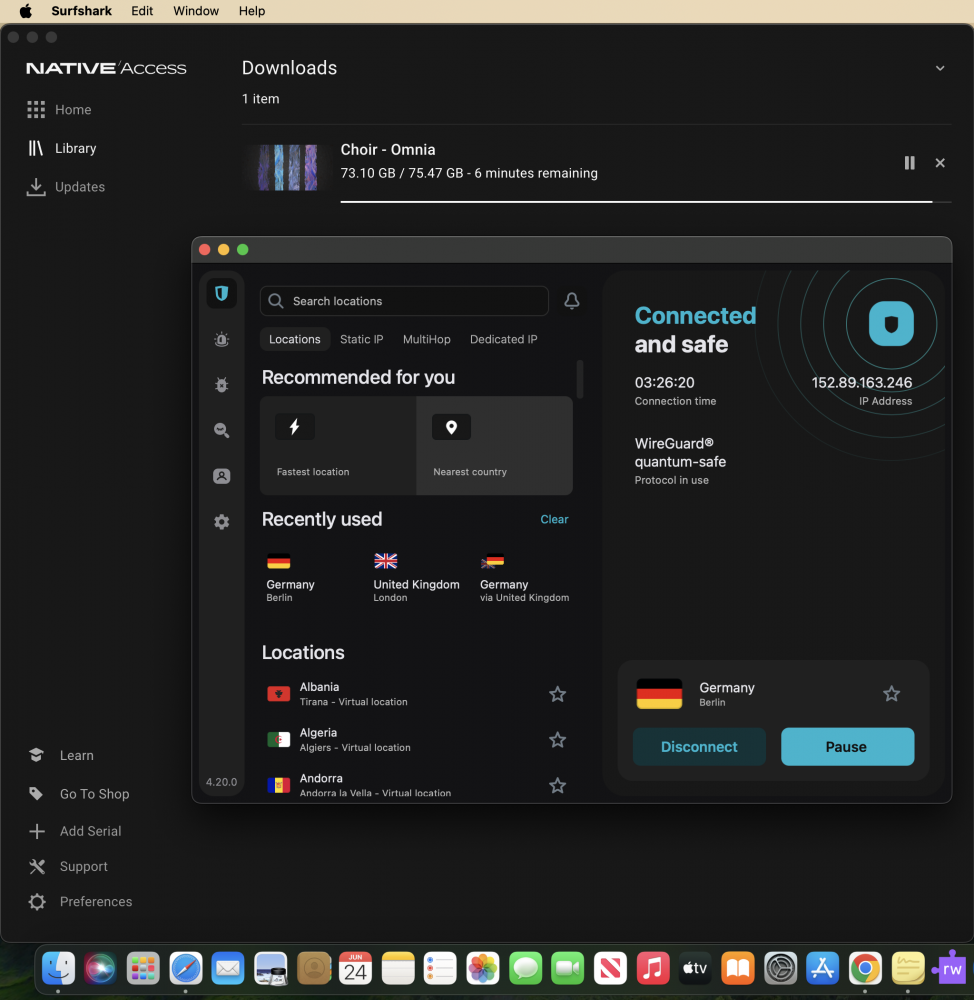
Task: Click Go To Shop in Native Access
Action: [79, 794]
